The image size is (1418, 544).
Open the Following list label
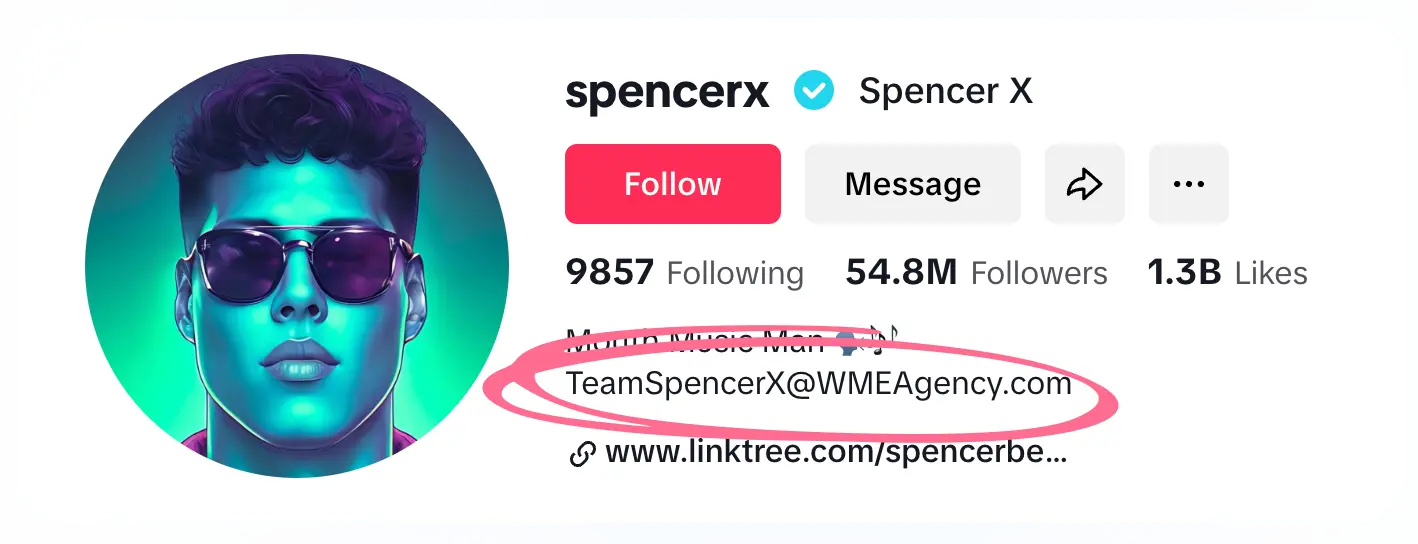click(735, 273)
